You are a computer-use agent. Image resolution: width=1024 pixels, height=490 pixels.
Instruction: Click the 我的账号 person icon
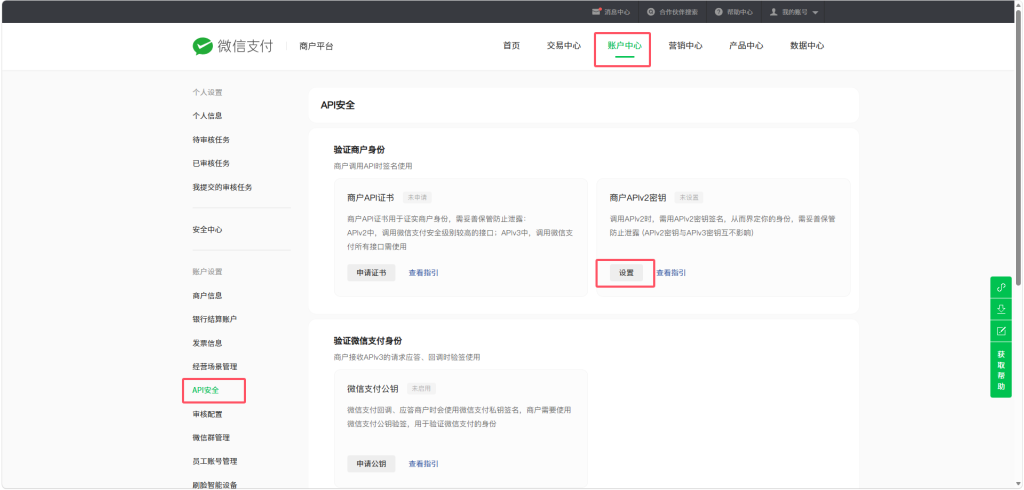point(774,12)
